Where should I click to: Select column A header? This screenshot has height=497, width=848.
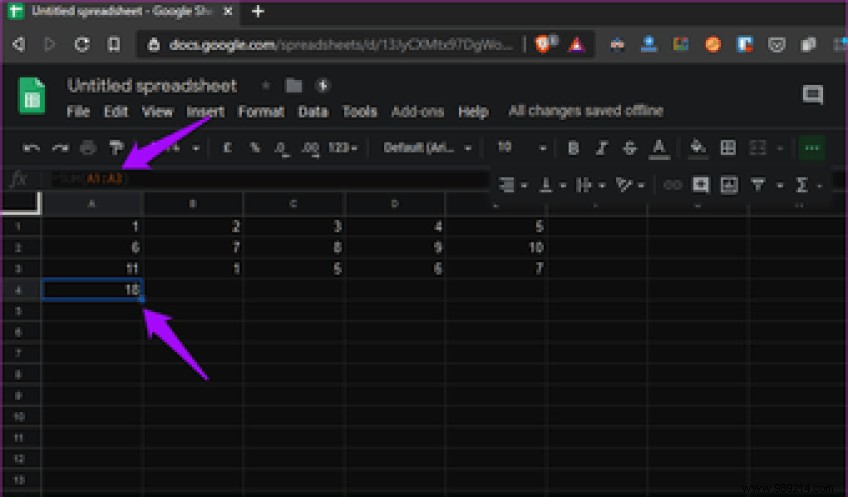(91, 204)
